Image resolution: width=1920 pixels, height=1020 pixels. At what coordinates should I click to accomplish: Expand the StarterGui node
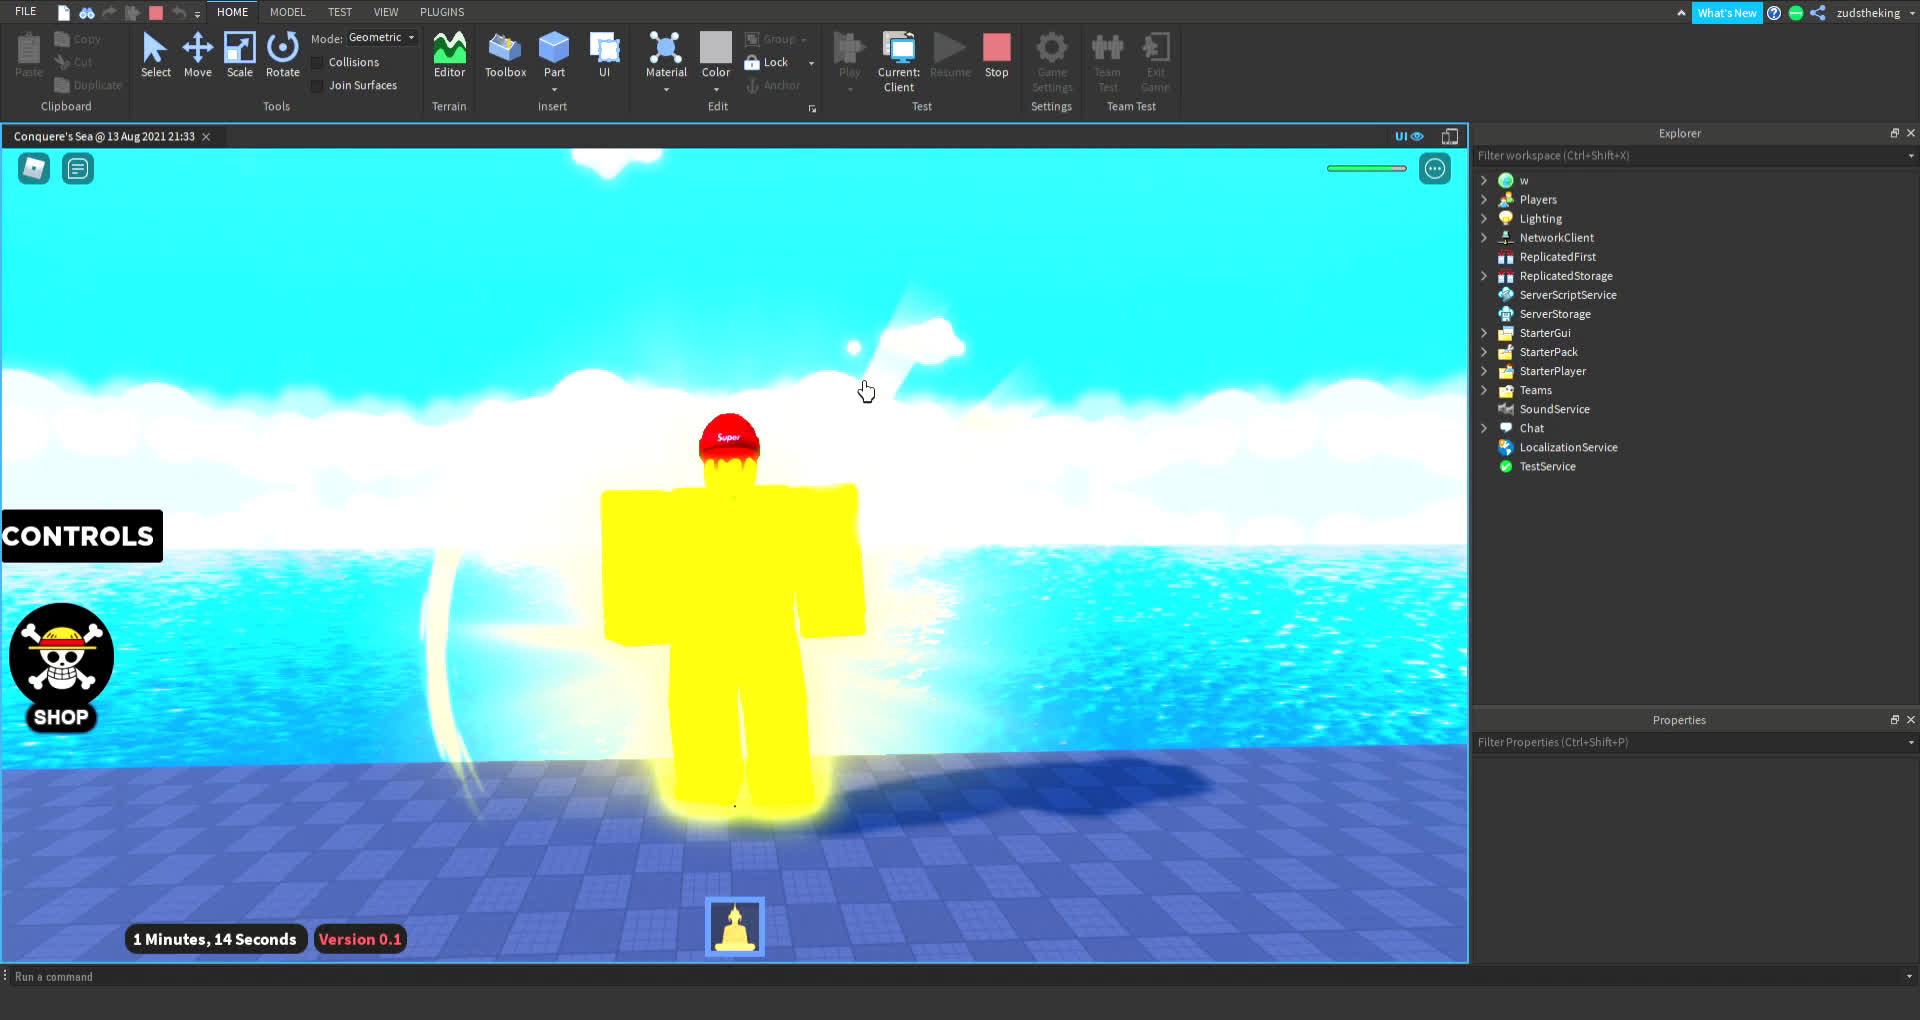[x=1484, y=333]
